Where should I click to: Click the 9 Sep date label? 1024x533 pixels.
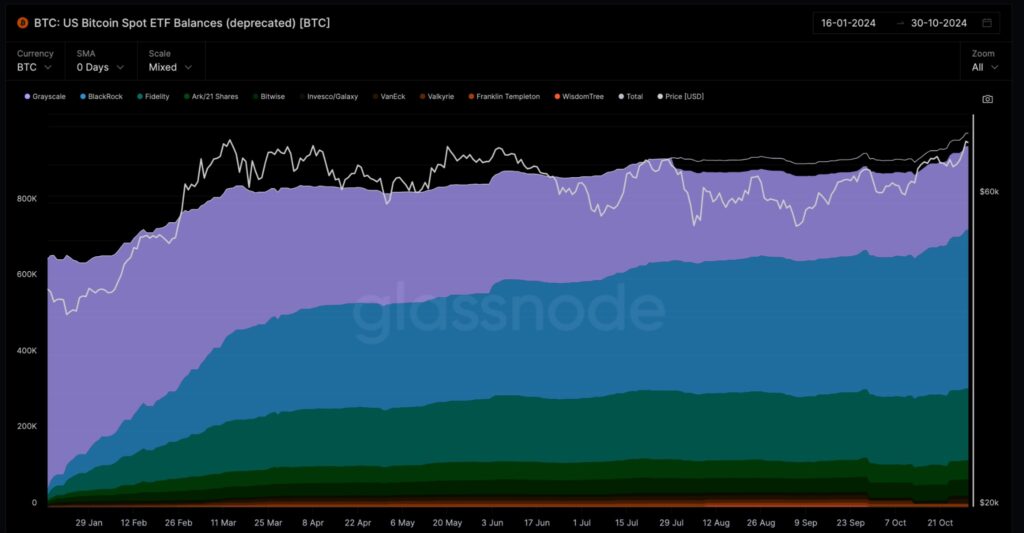805,523
